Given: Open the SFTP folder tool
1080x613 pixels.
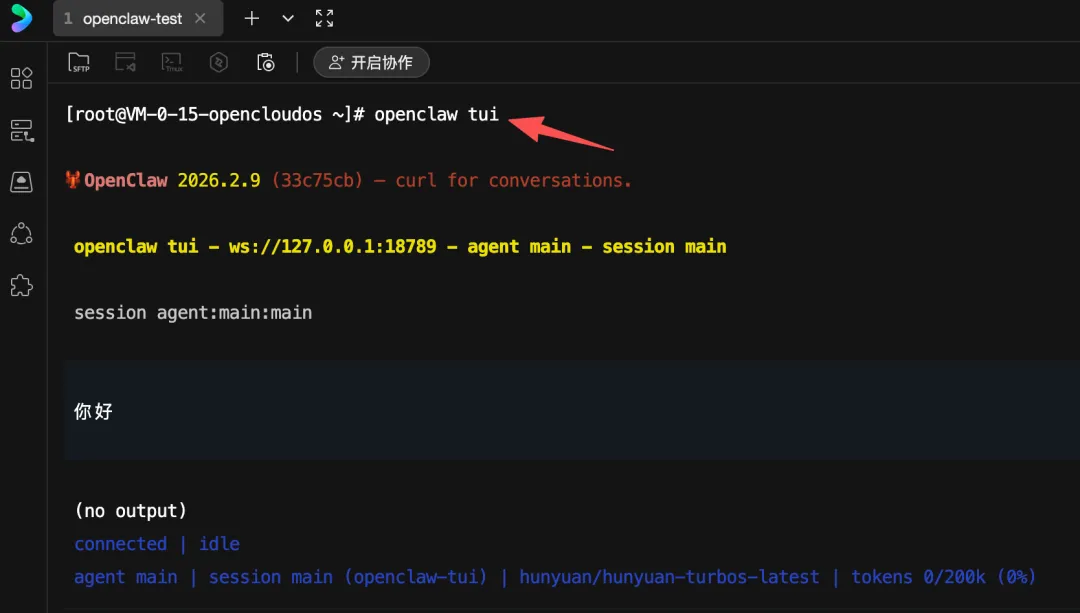Looking at the screenshot, I should click(x=79, y=63).
